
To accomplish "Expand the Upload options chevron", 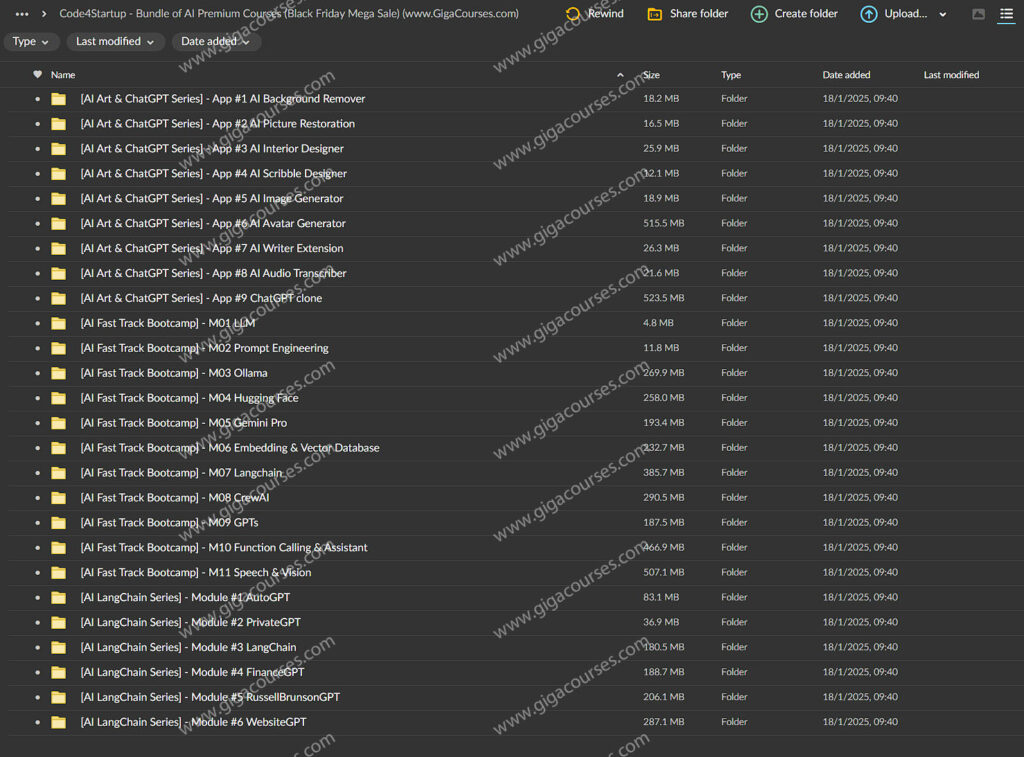I will 943,15.
